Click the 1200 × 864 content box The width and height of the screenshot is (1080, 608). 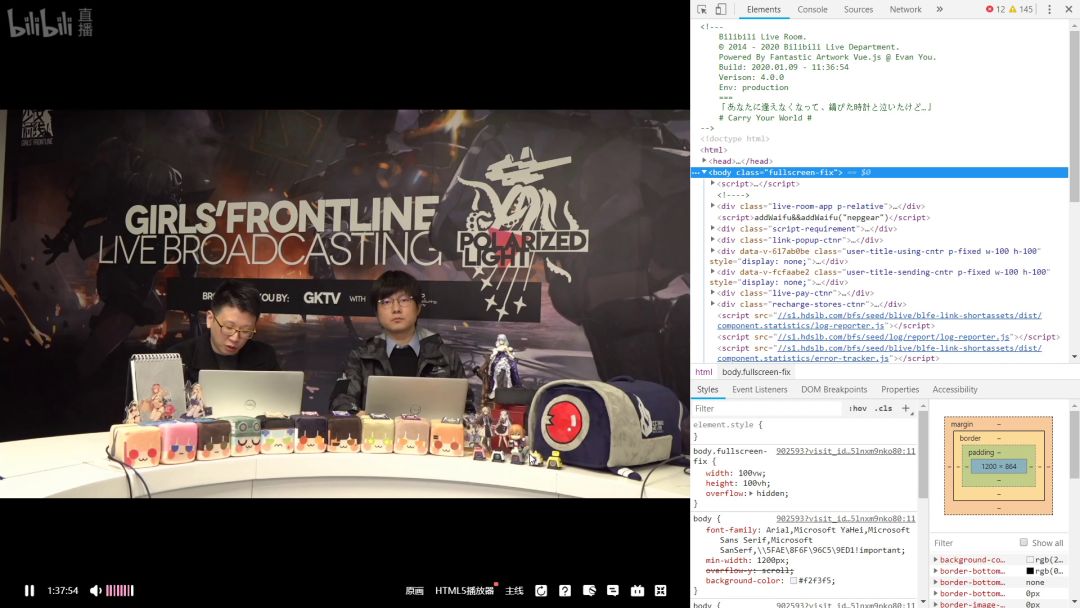[x=999, y=466]
